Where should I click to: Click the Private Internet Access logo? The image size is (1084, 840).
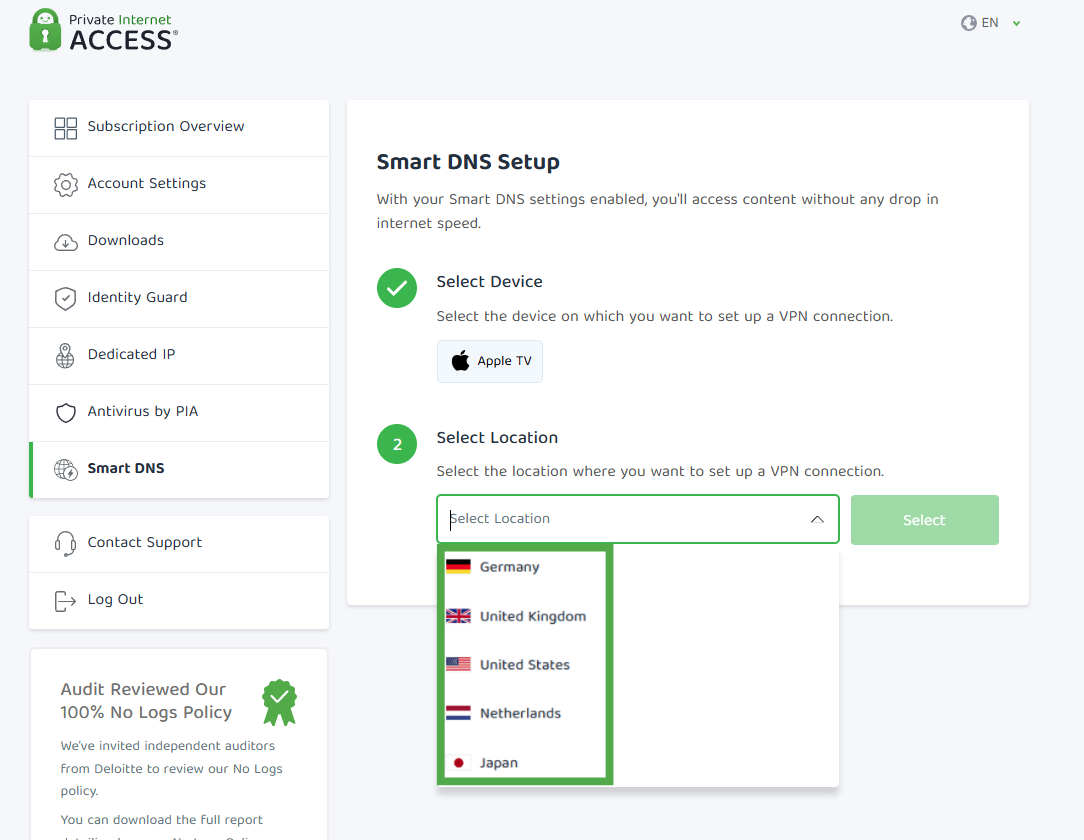pyautogui.click(x=104, y=31)
